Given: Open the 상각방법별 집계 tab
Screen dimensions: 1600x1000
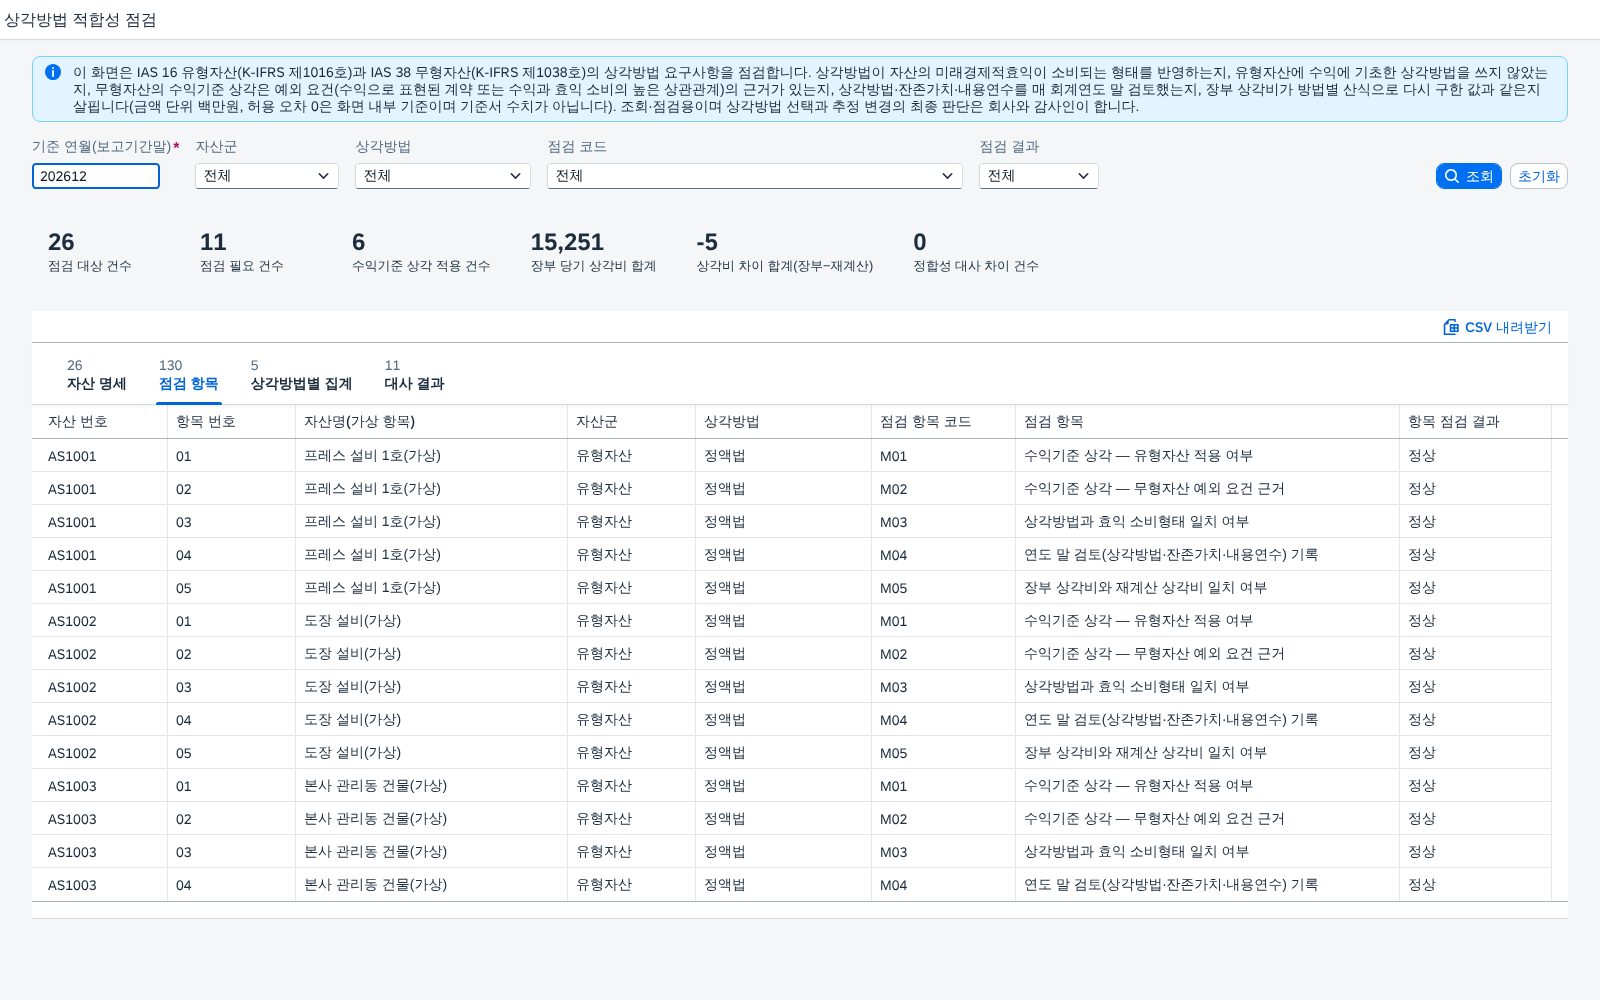Looking at the screenshot, I should click(301, 375).
